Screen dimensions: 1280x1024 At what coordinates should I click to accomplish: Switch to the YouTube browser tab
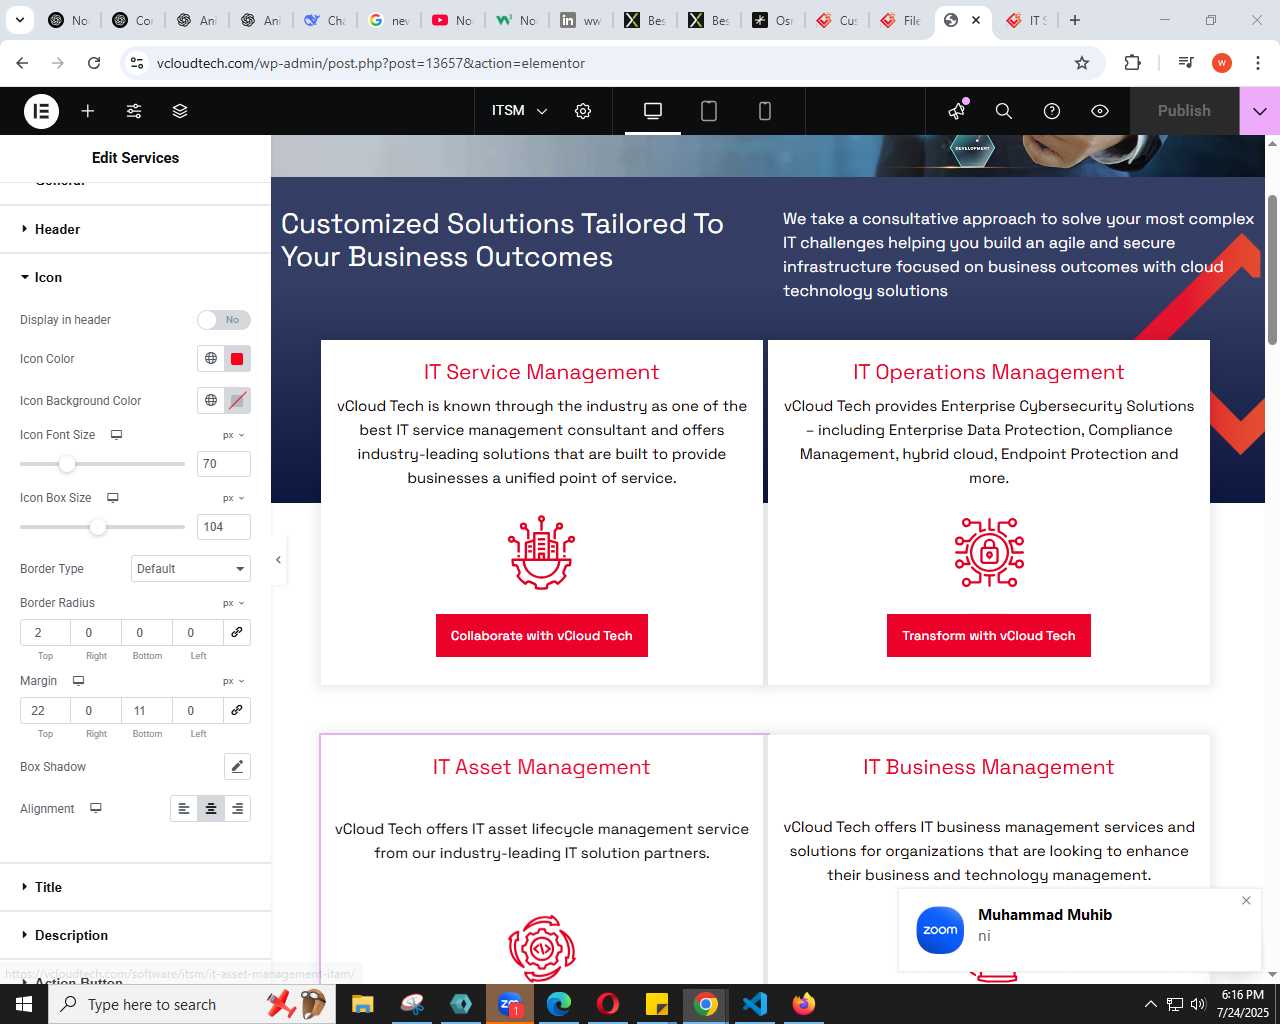point(453,20)
